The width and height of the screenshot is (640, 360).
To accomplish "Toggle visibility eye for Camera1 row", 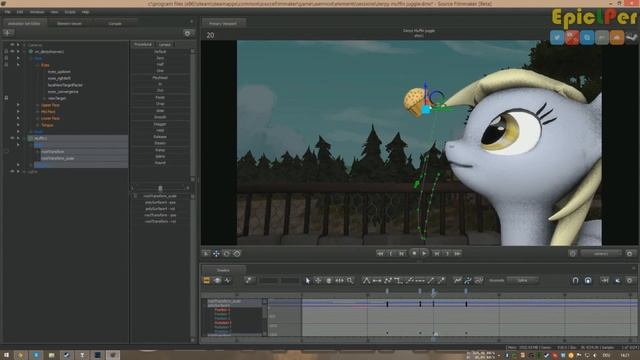I will [x=12, y=45].
